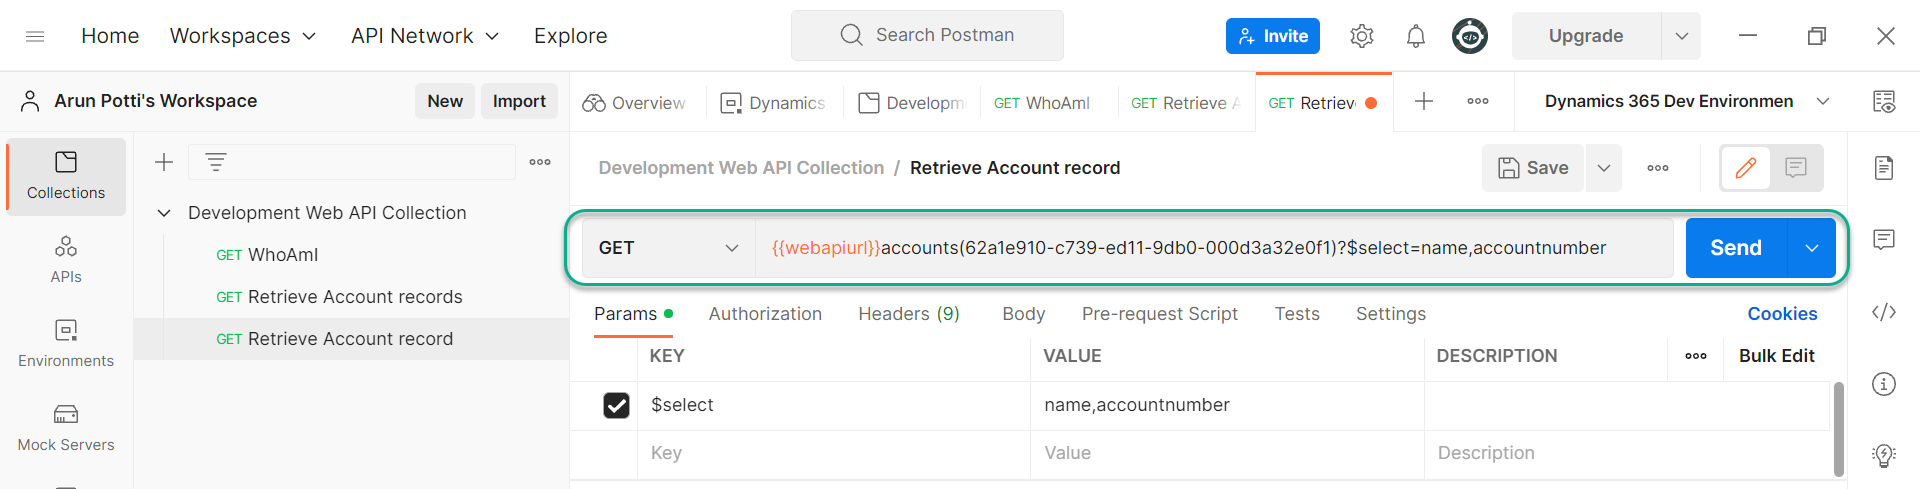Click the Save button

[x=1533, y=168]
